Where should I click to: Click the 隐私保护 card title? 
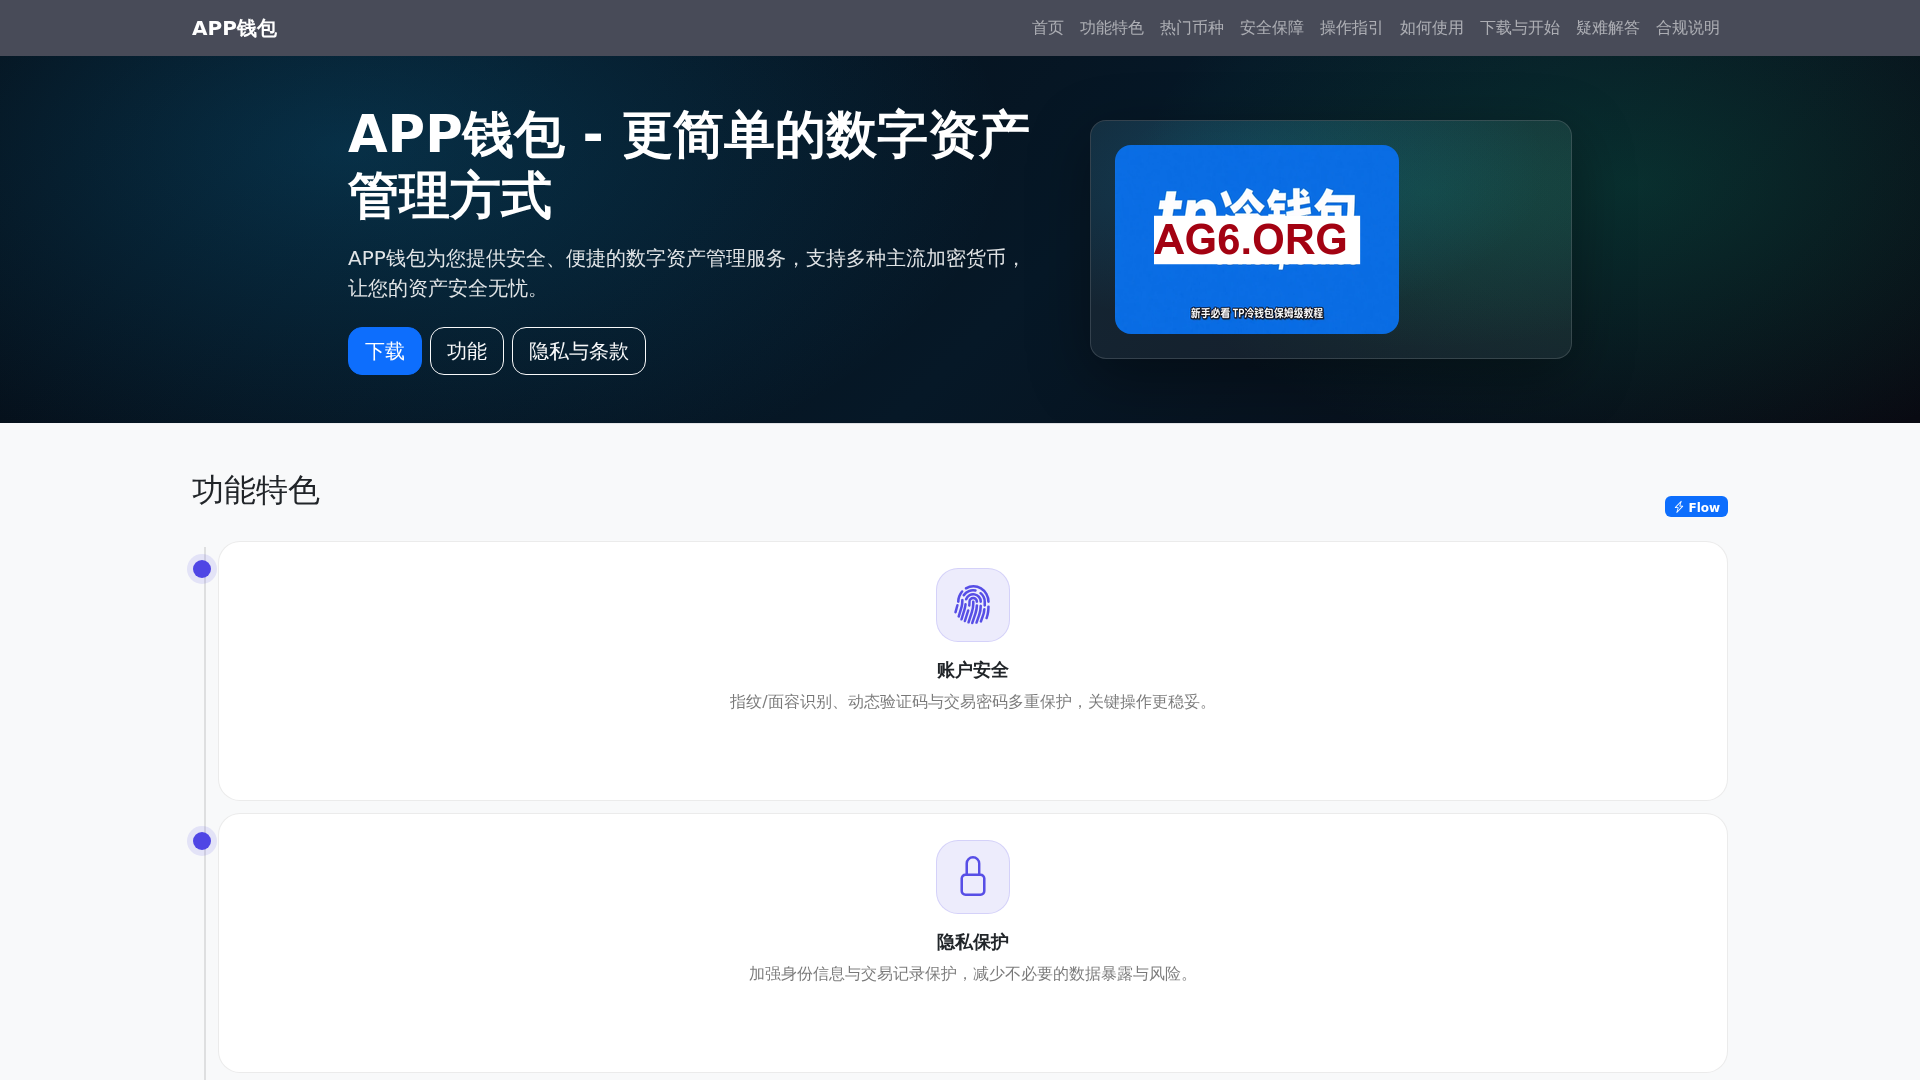click(x=973, y=942)
